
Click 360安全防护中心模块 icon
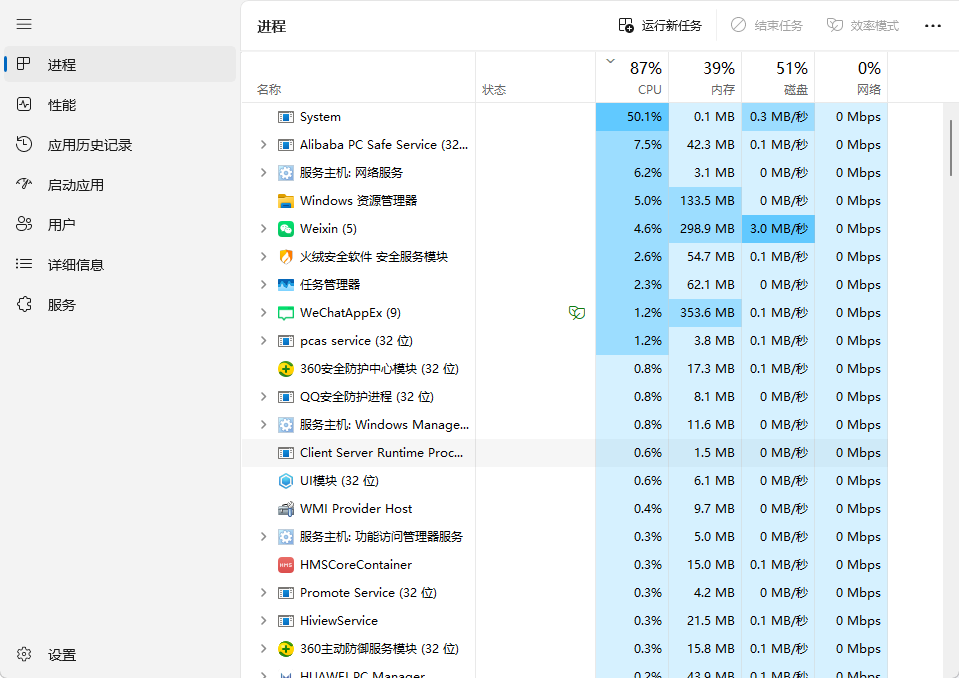coord(286,369)
